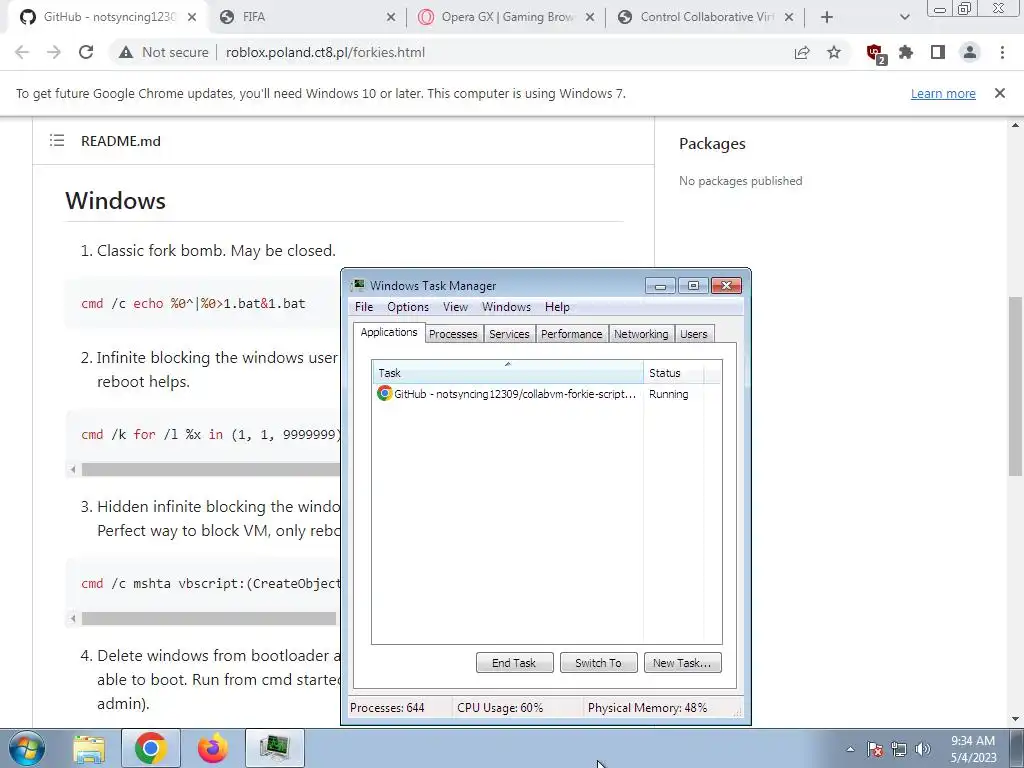Toggle the Chrome side panel icon
Viewport: 1024px width, 768px height.
click(938, 52)
